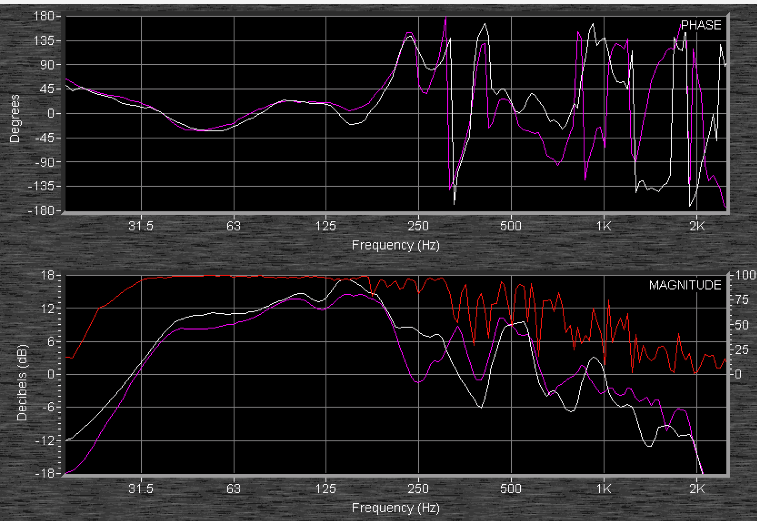
Task: Select 1K frequency tick below magnitude plot
Action: [603, 488]
